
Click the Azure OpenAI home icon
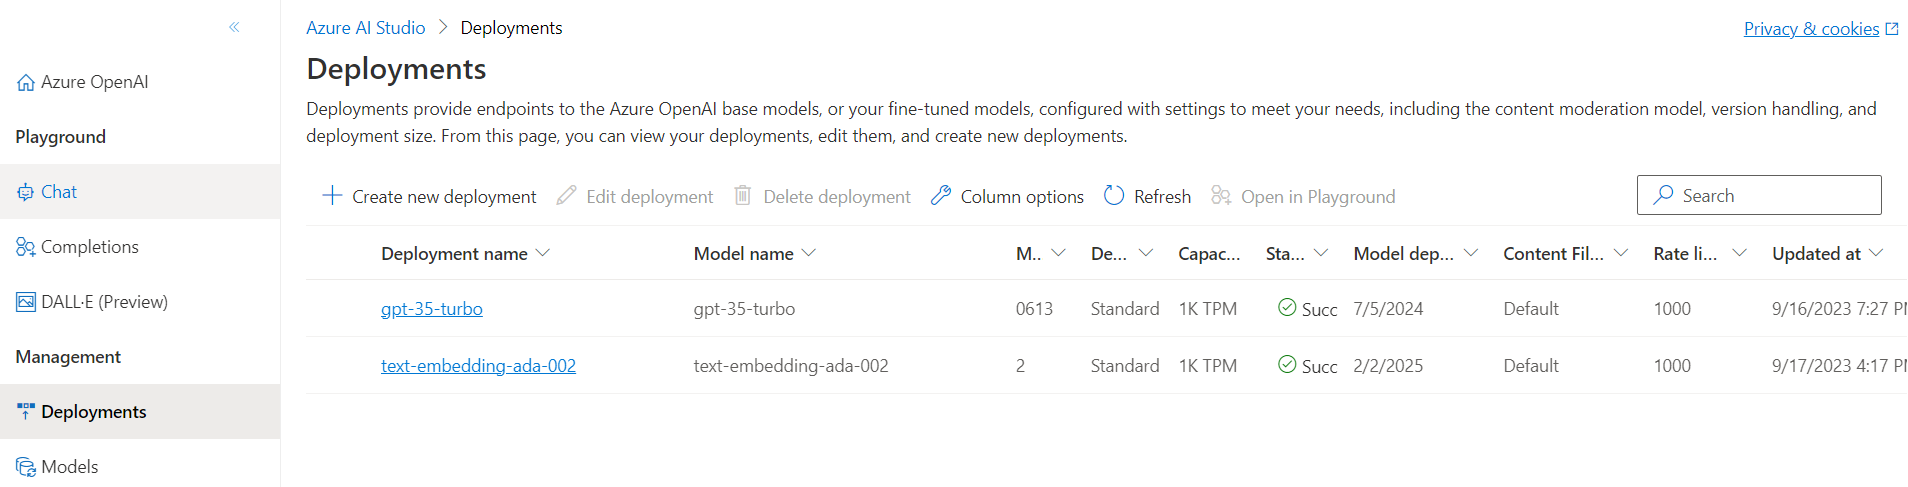point(26,83)
